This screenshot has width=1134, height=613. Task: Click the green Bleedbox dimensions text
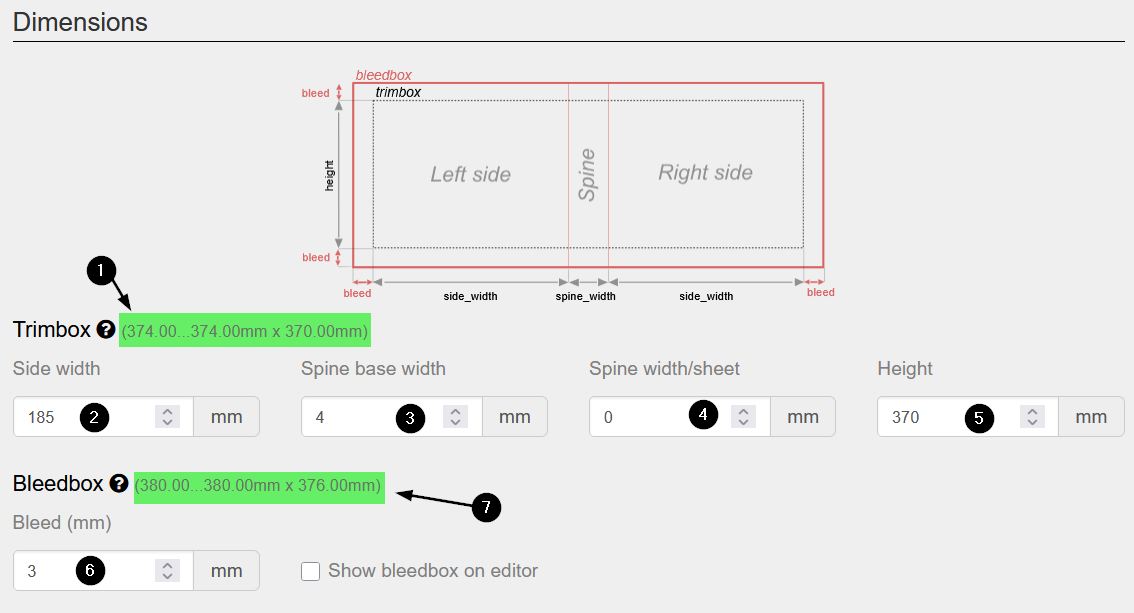click(258, 486)
